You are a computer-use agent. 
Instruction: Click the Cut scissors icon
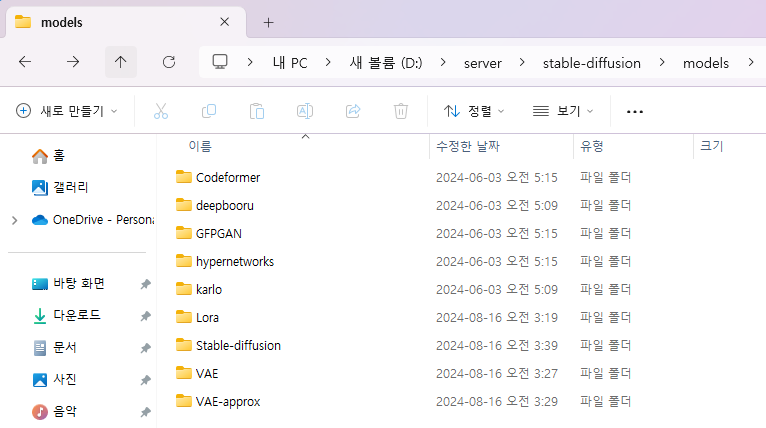coord(161,111)
